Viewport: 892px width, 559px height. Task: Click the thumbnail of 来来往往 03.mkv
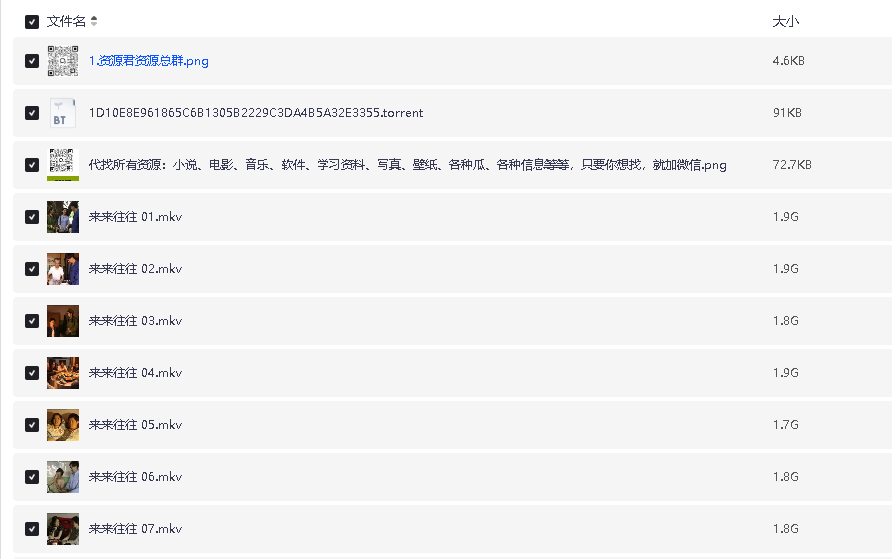(62, 321)
